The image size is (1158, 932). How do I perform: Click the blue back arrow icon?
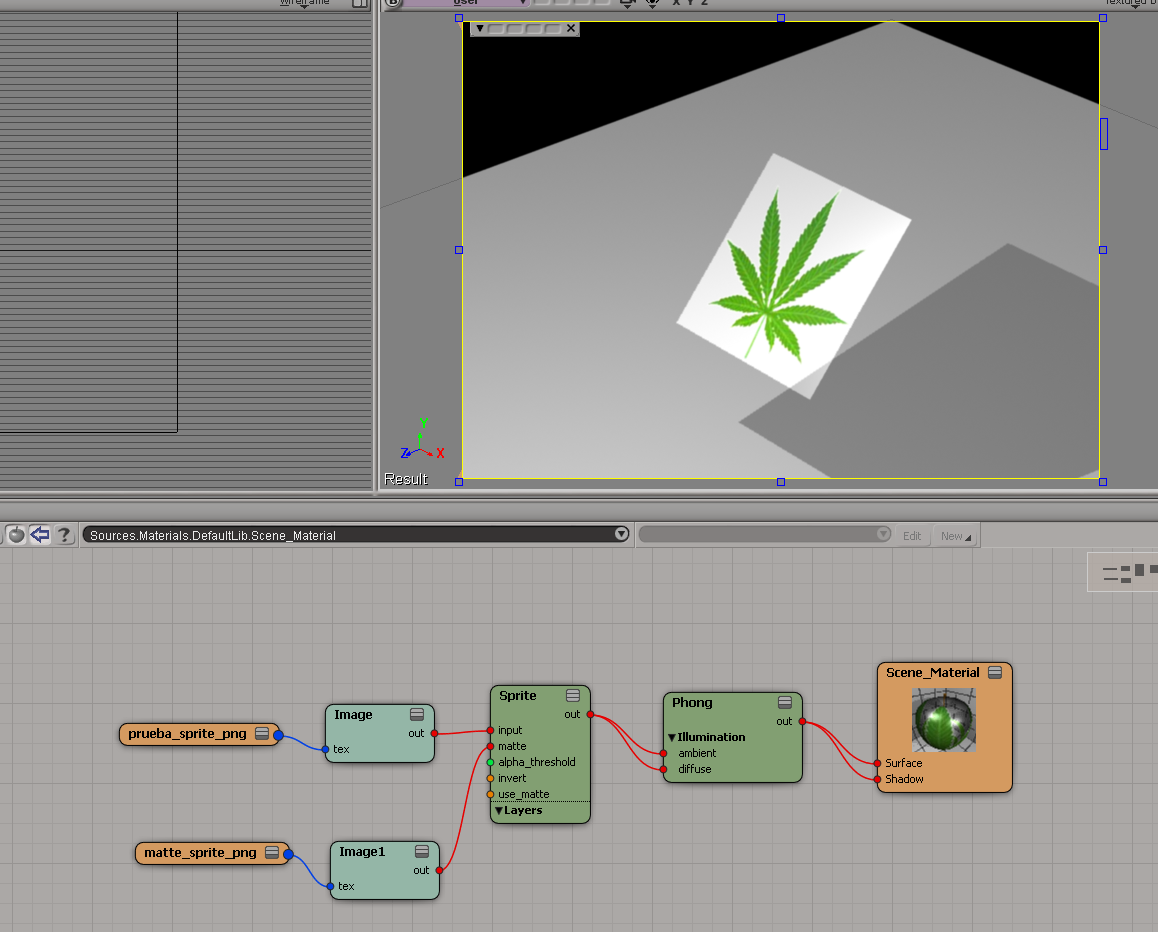tap(40, 534)
